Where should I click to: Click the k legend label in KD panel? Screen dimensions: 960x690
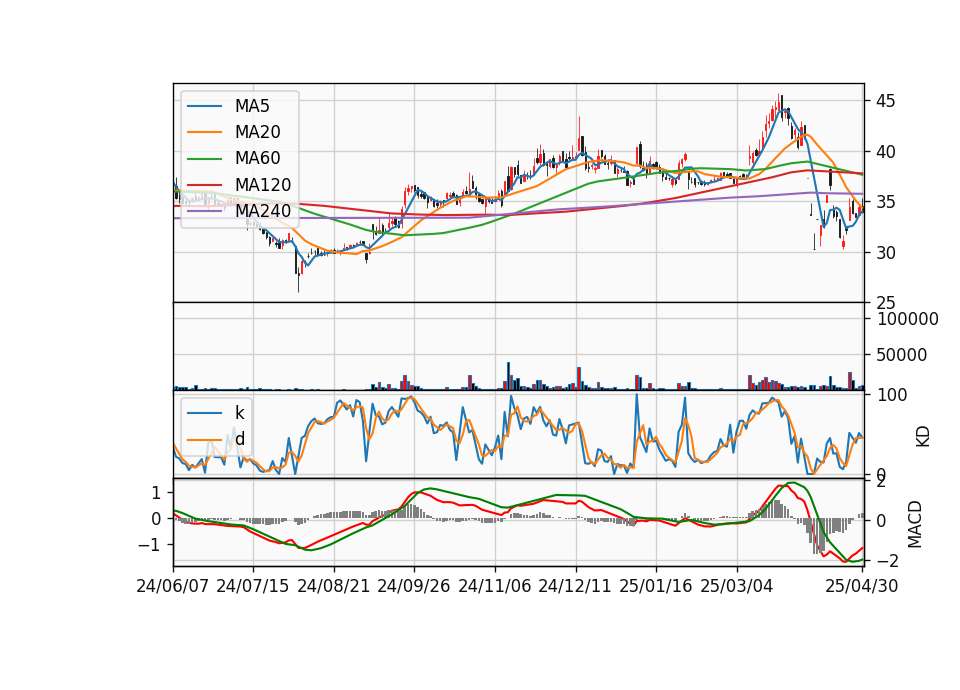click(x=239, y=413)
